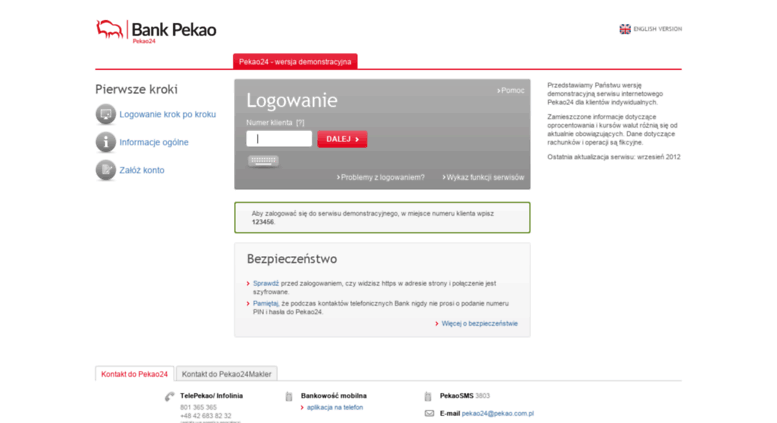Click the demo client number 123456 text
Image resolution: width=777 pixels, height=423 pixels.
pos(263,222)
